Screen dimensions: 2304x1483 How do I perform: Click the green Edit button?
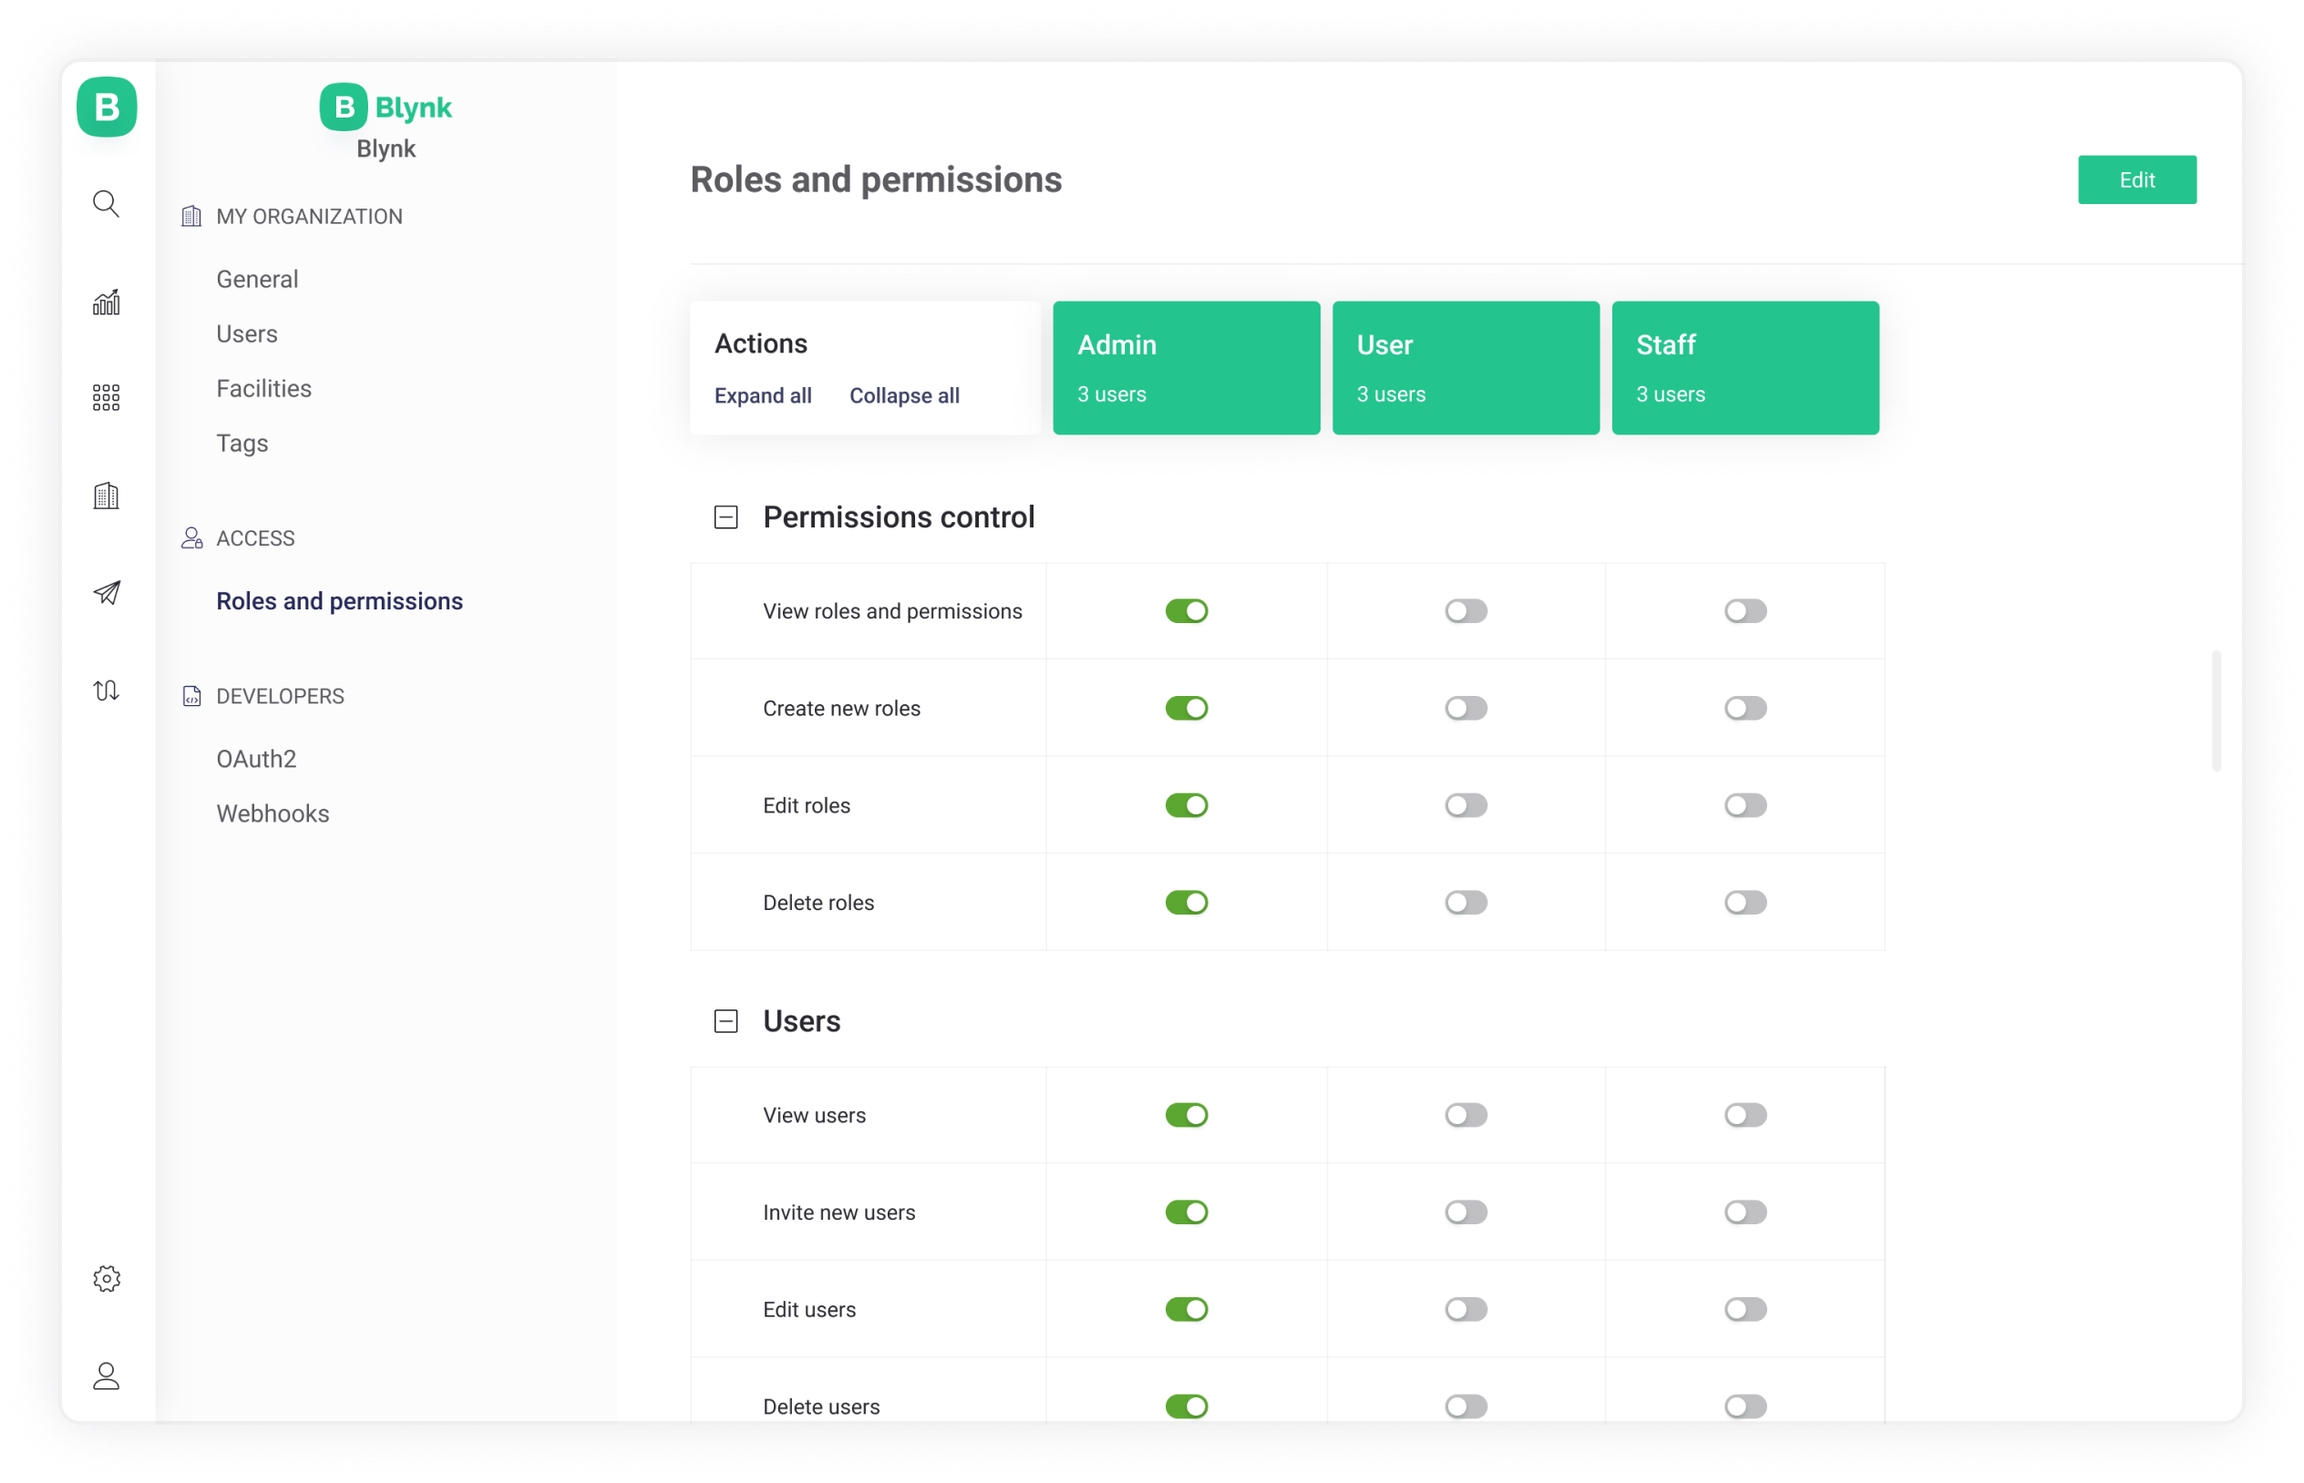pyautogui.click(x=2136, y=180)
